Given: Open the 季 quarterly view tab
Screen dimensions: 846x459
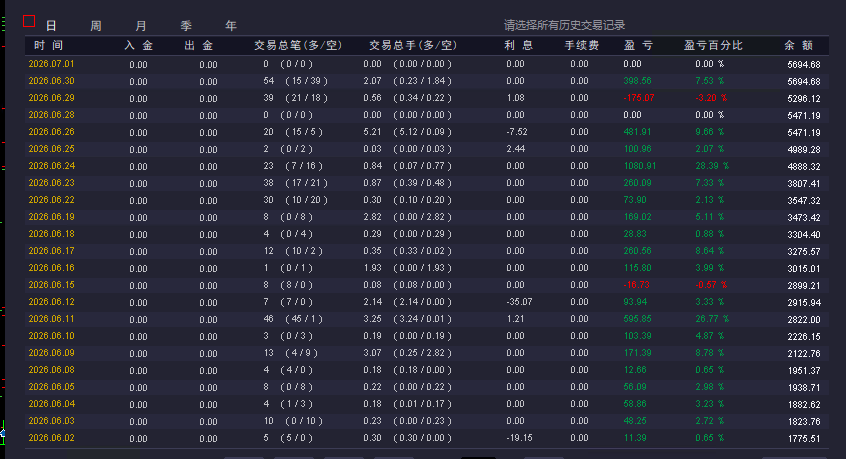Looking at the screenshot, I should (186, 26).
